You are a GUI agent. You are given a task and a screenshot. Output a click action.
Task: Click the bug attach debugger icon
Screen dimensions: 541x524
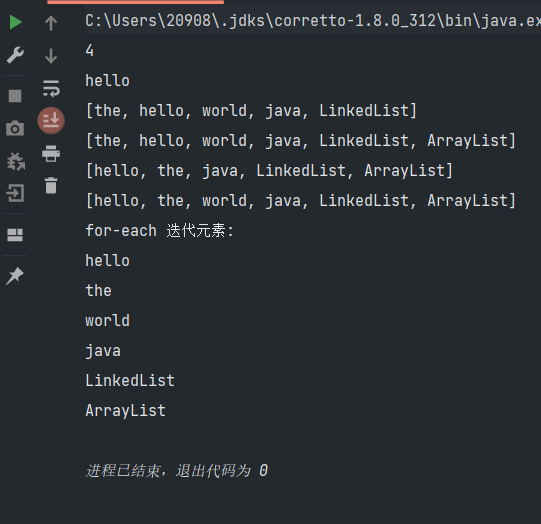[16, 161]
